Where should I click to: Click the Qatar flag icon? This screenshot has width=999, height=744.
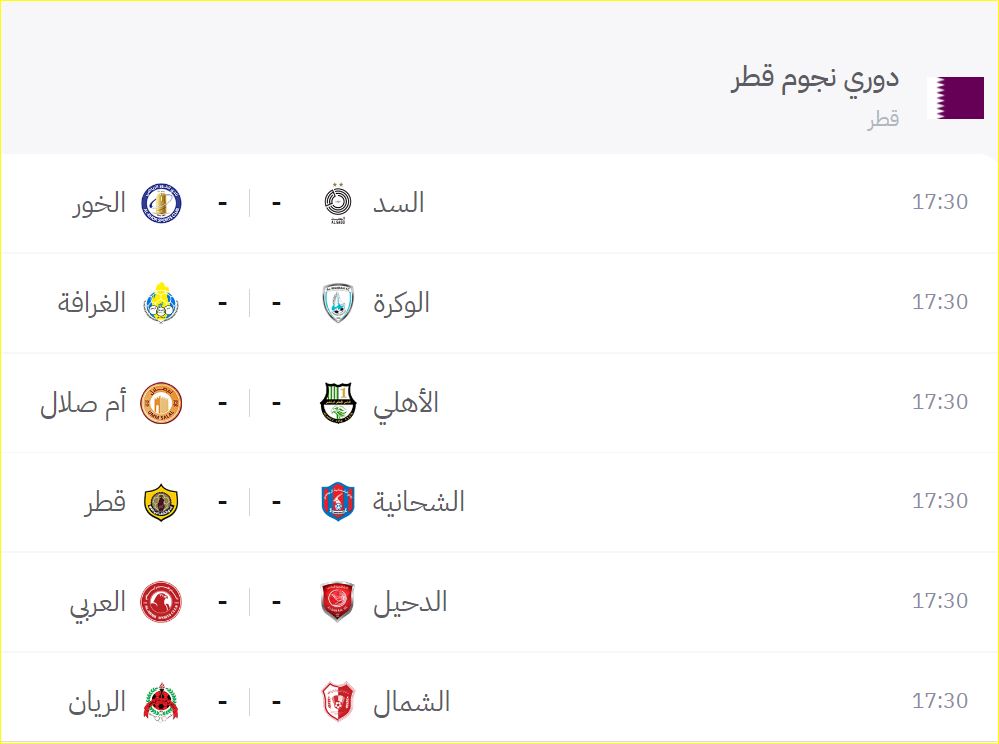(x=955, y=97)
